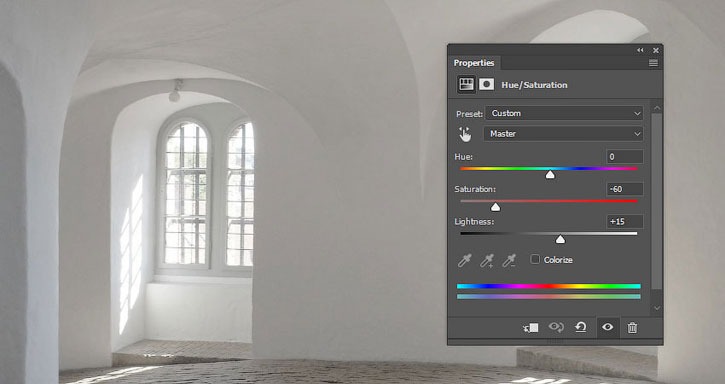Viewport: 725px width, 384px height.
Task: Activate the on-image targeted adjustment hand tool
Action: point(465,134)
